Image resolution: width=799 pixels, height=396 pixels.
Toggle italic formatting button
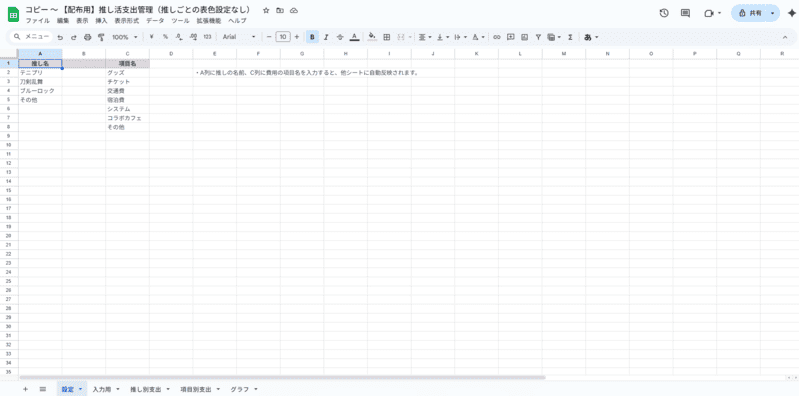point(326,37)
